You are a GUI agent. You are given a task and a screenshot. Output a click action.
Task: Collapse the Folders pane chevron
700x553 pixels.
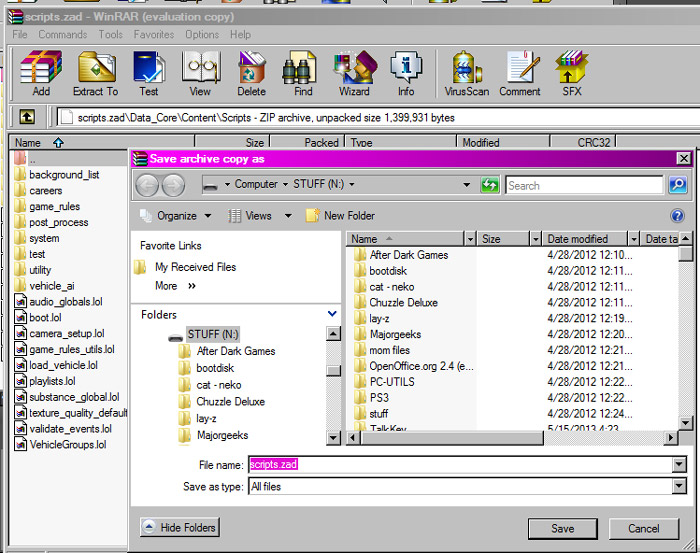pos(332,314)
